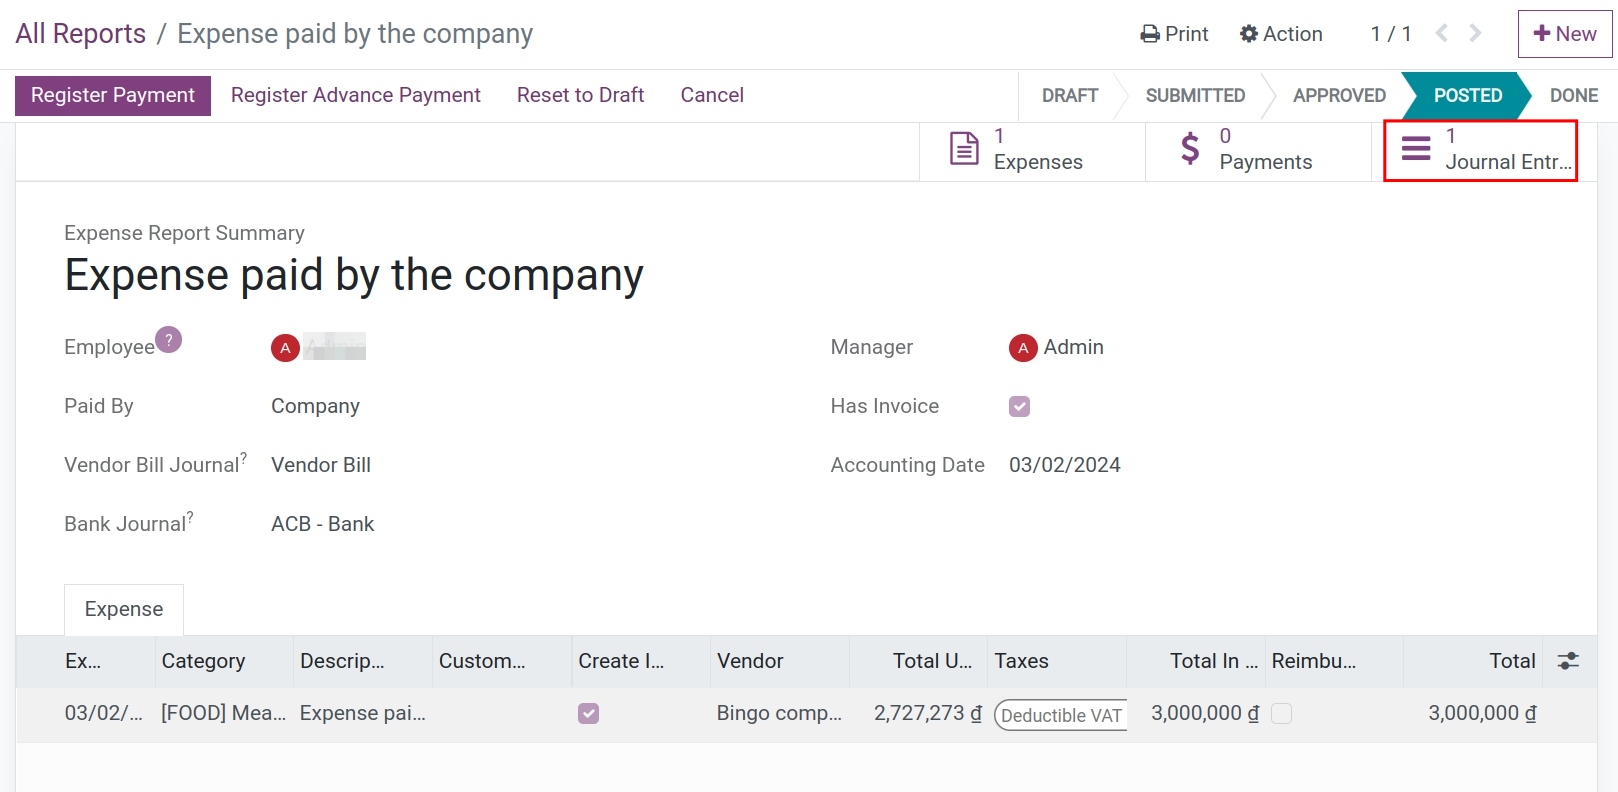Click the Cancel button
This screenshot has width=1618, height=792.
pos(712,95)
